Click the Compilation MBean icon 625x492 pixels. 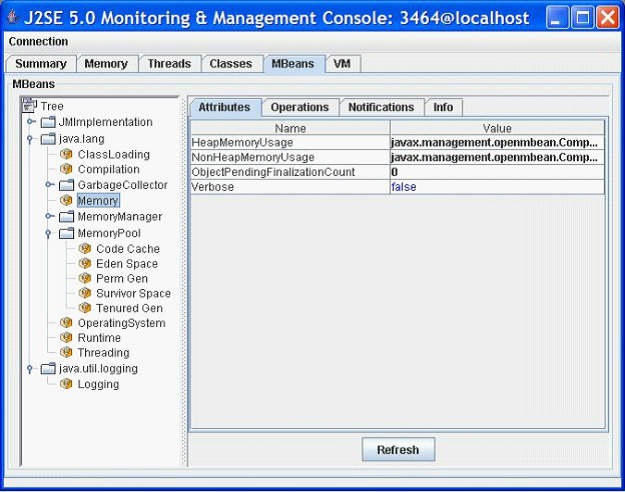[x=66, y=169]
